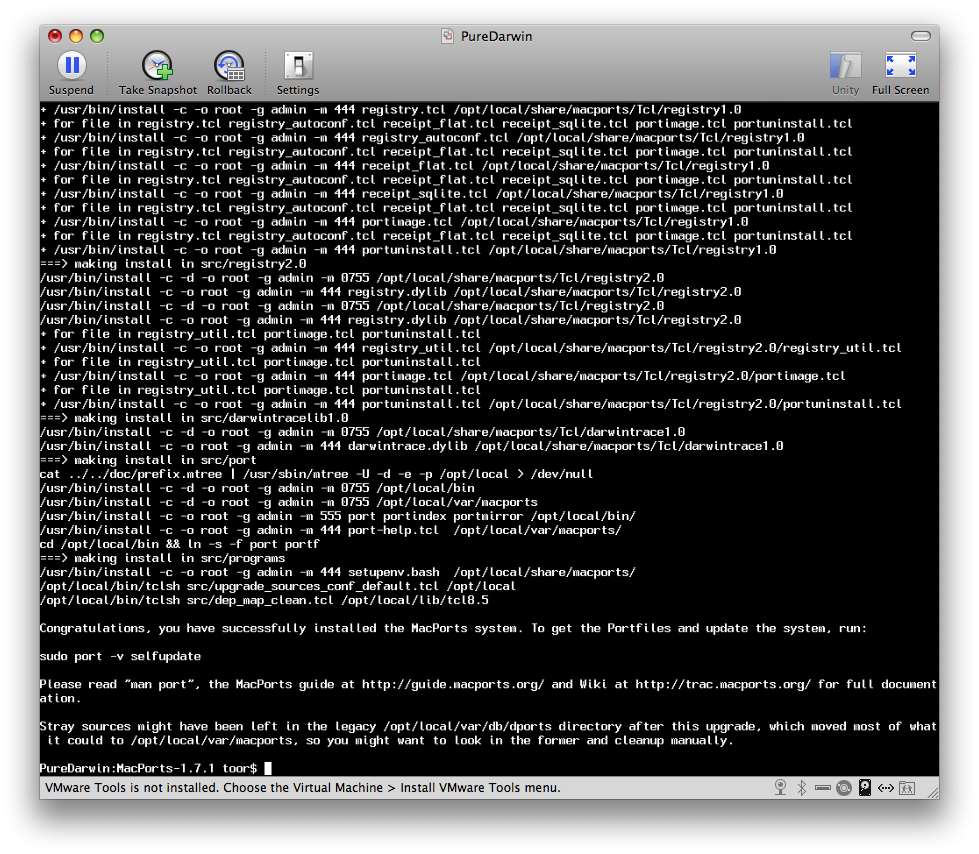Click the VMware Tools not installed notice
The height and width of the screenshot is (854, 979).
pos(303,788)
